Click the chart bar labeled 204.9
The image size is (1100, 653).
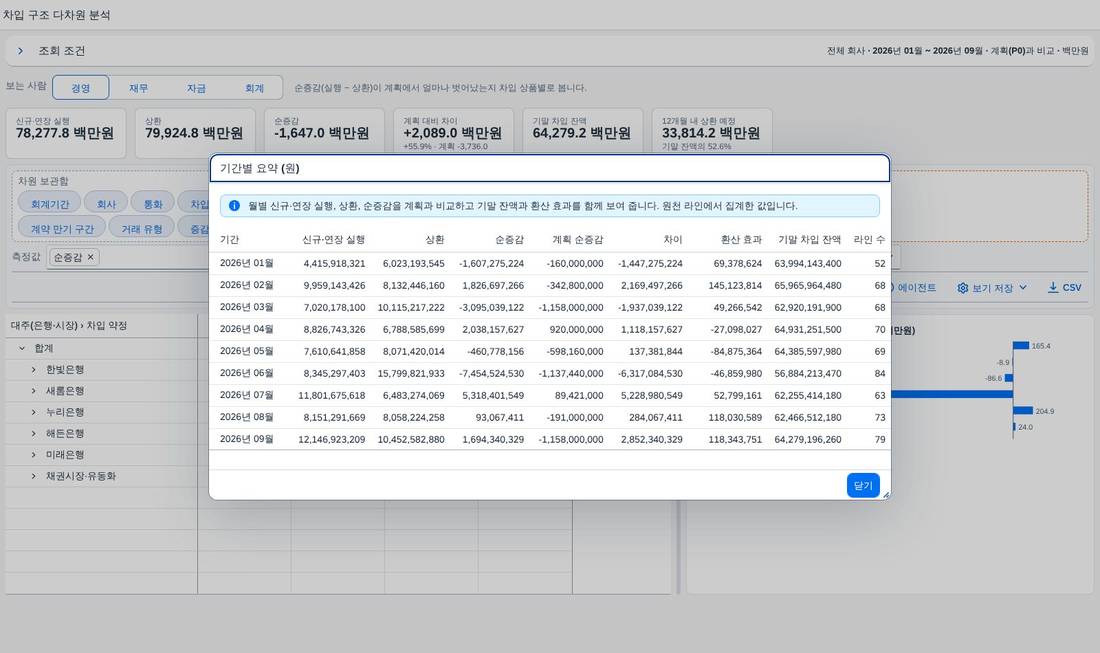[1023, 410]
